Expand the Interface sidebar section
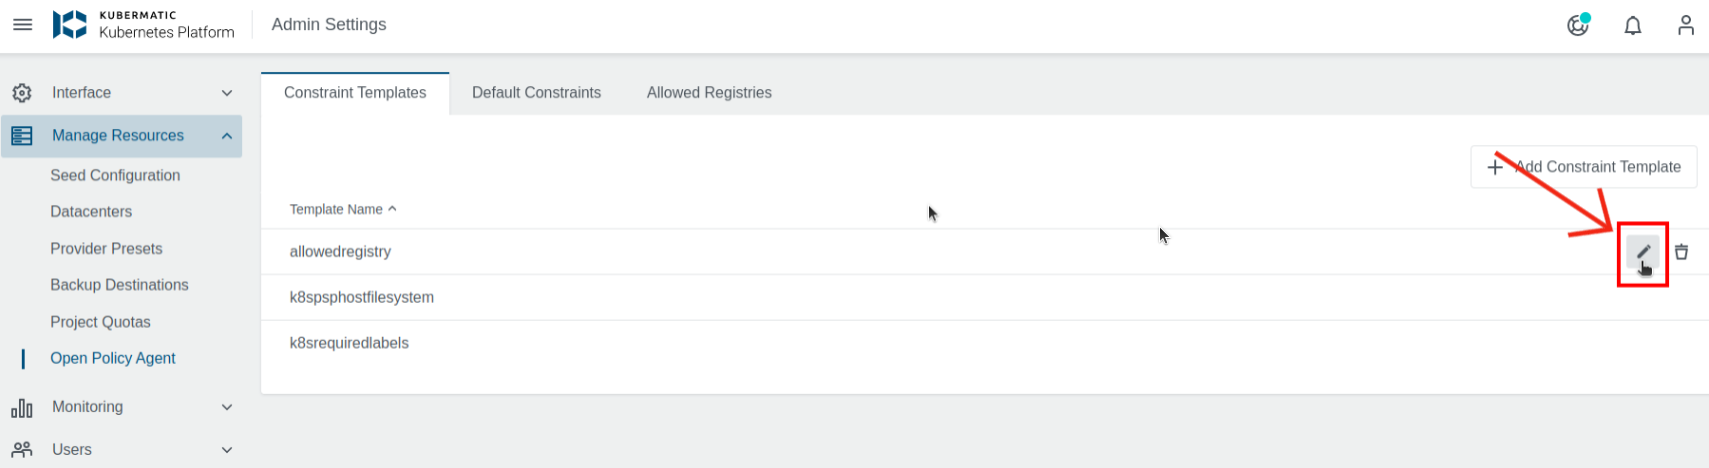 pyautogui.click(x=227, y=93)
